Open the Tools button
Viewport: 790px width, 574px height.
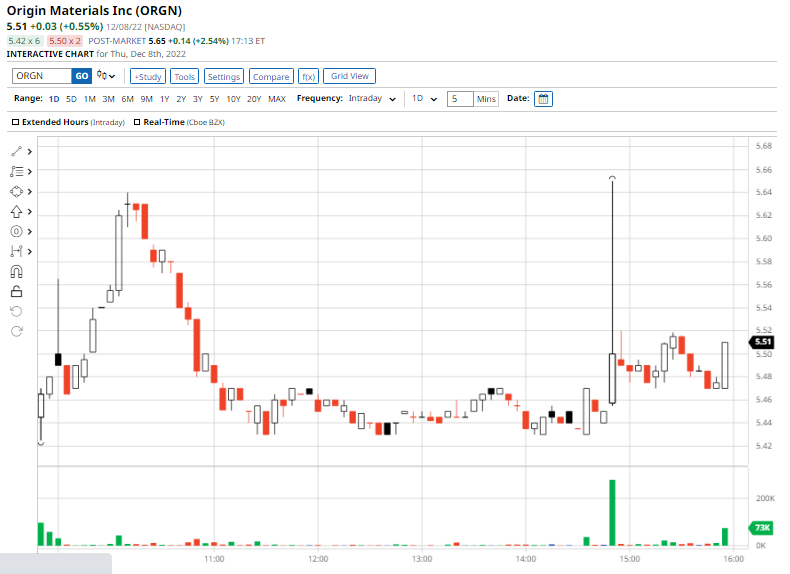[x=184, y=76]
